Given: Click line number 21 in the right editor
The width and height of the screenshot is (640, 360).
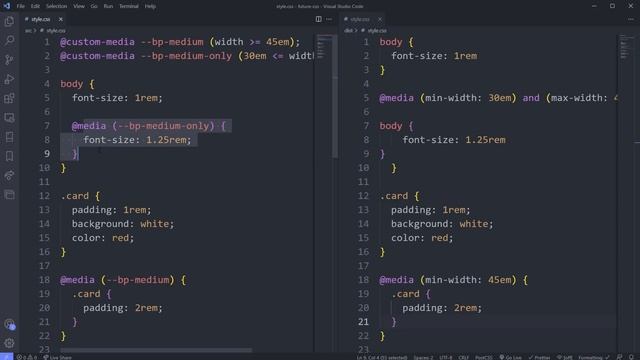Looking at the screenshot, I should point(363,322).
